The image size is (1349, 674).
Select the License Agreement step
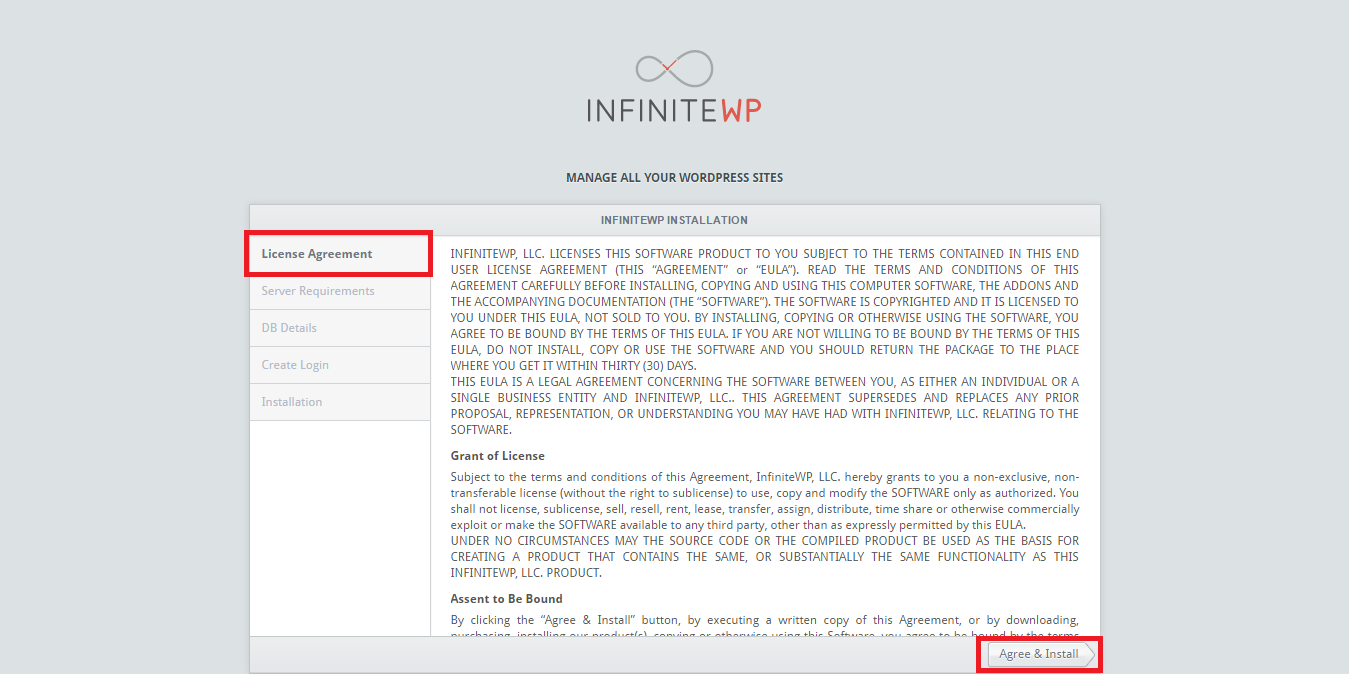340,254
